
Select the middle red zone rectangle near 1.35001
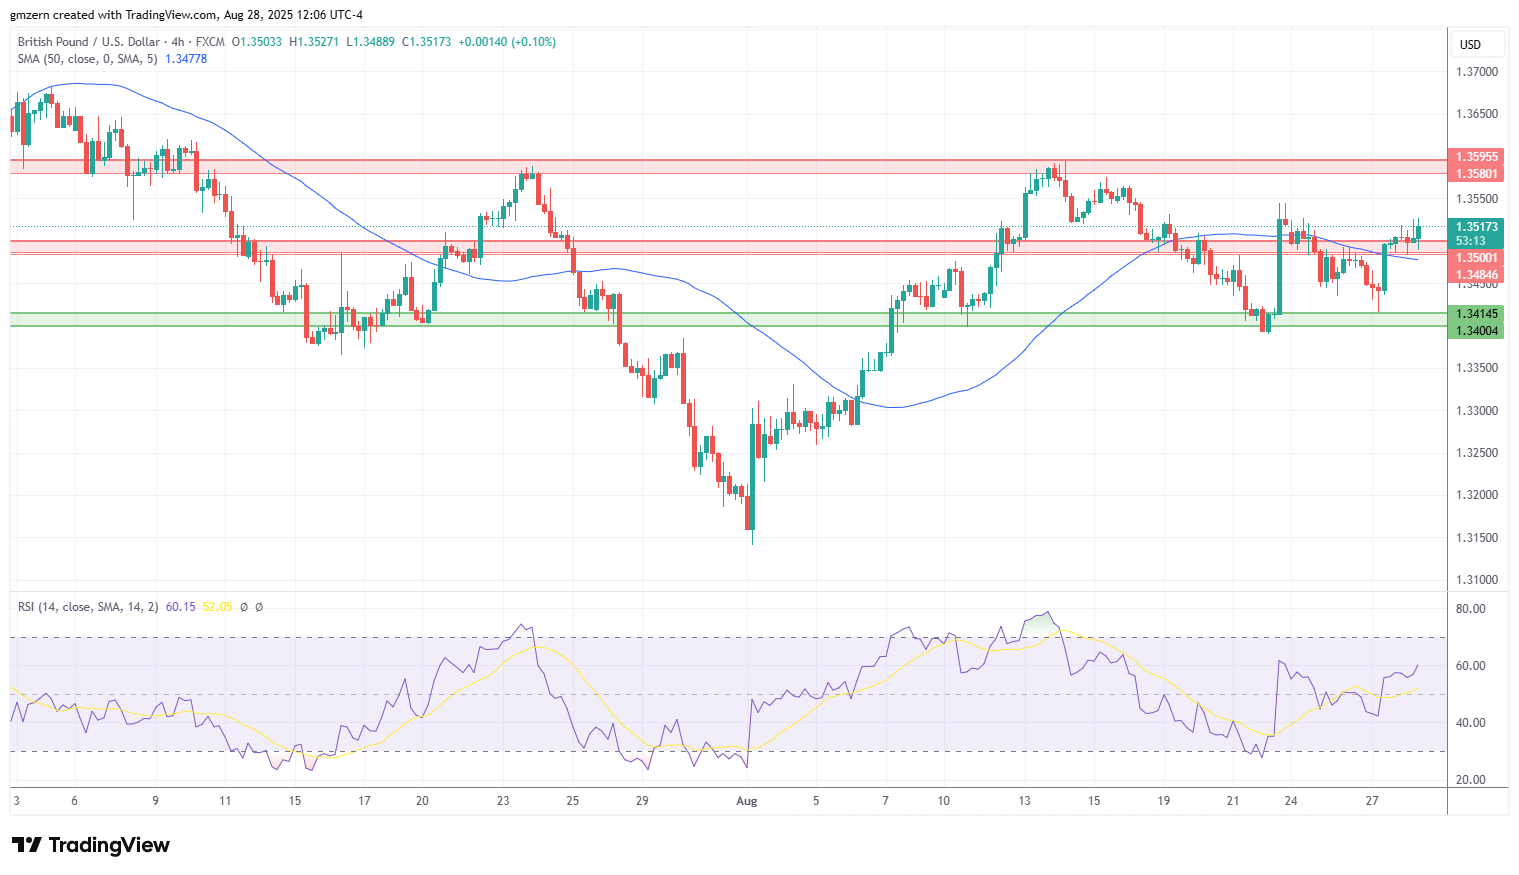[728, 247]
